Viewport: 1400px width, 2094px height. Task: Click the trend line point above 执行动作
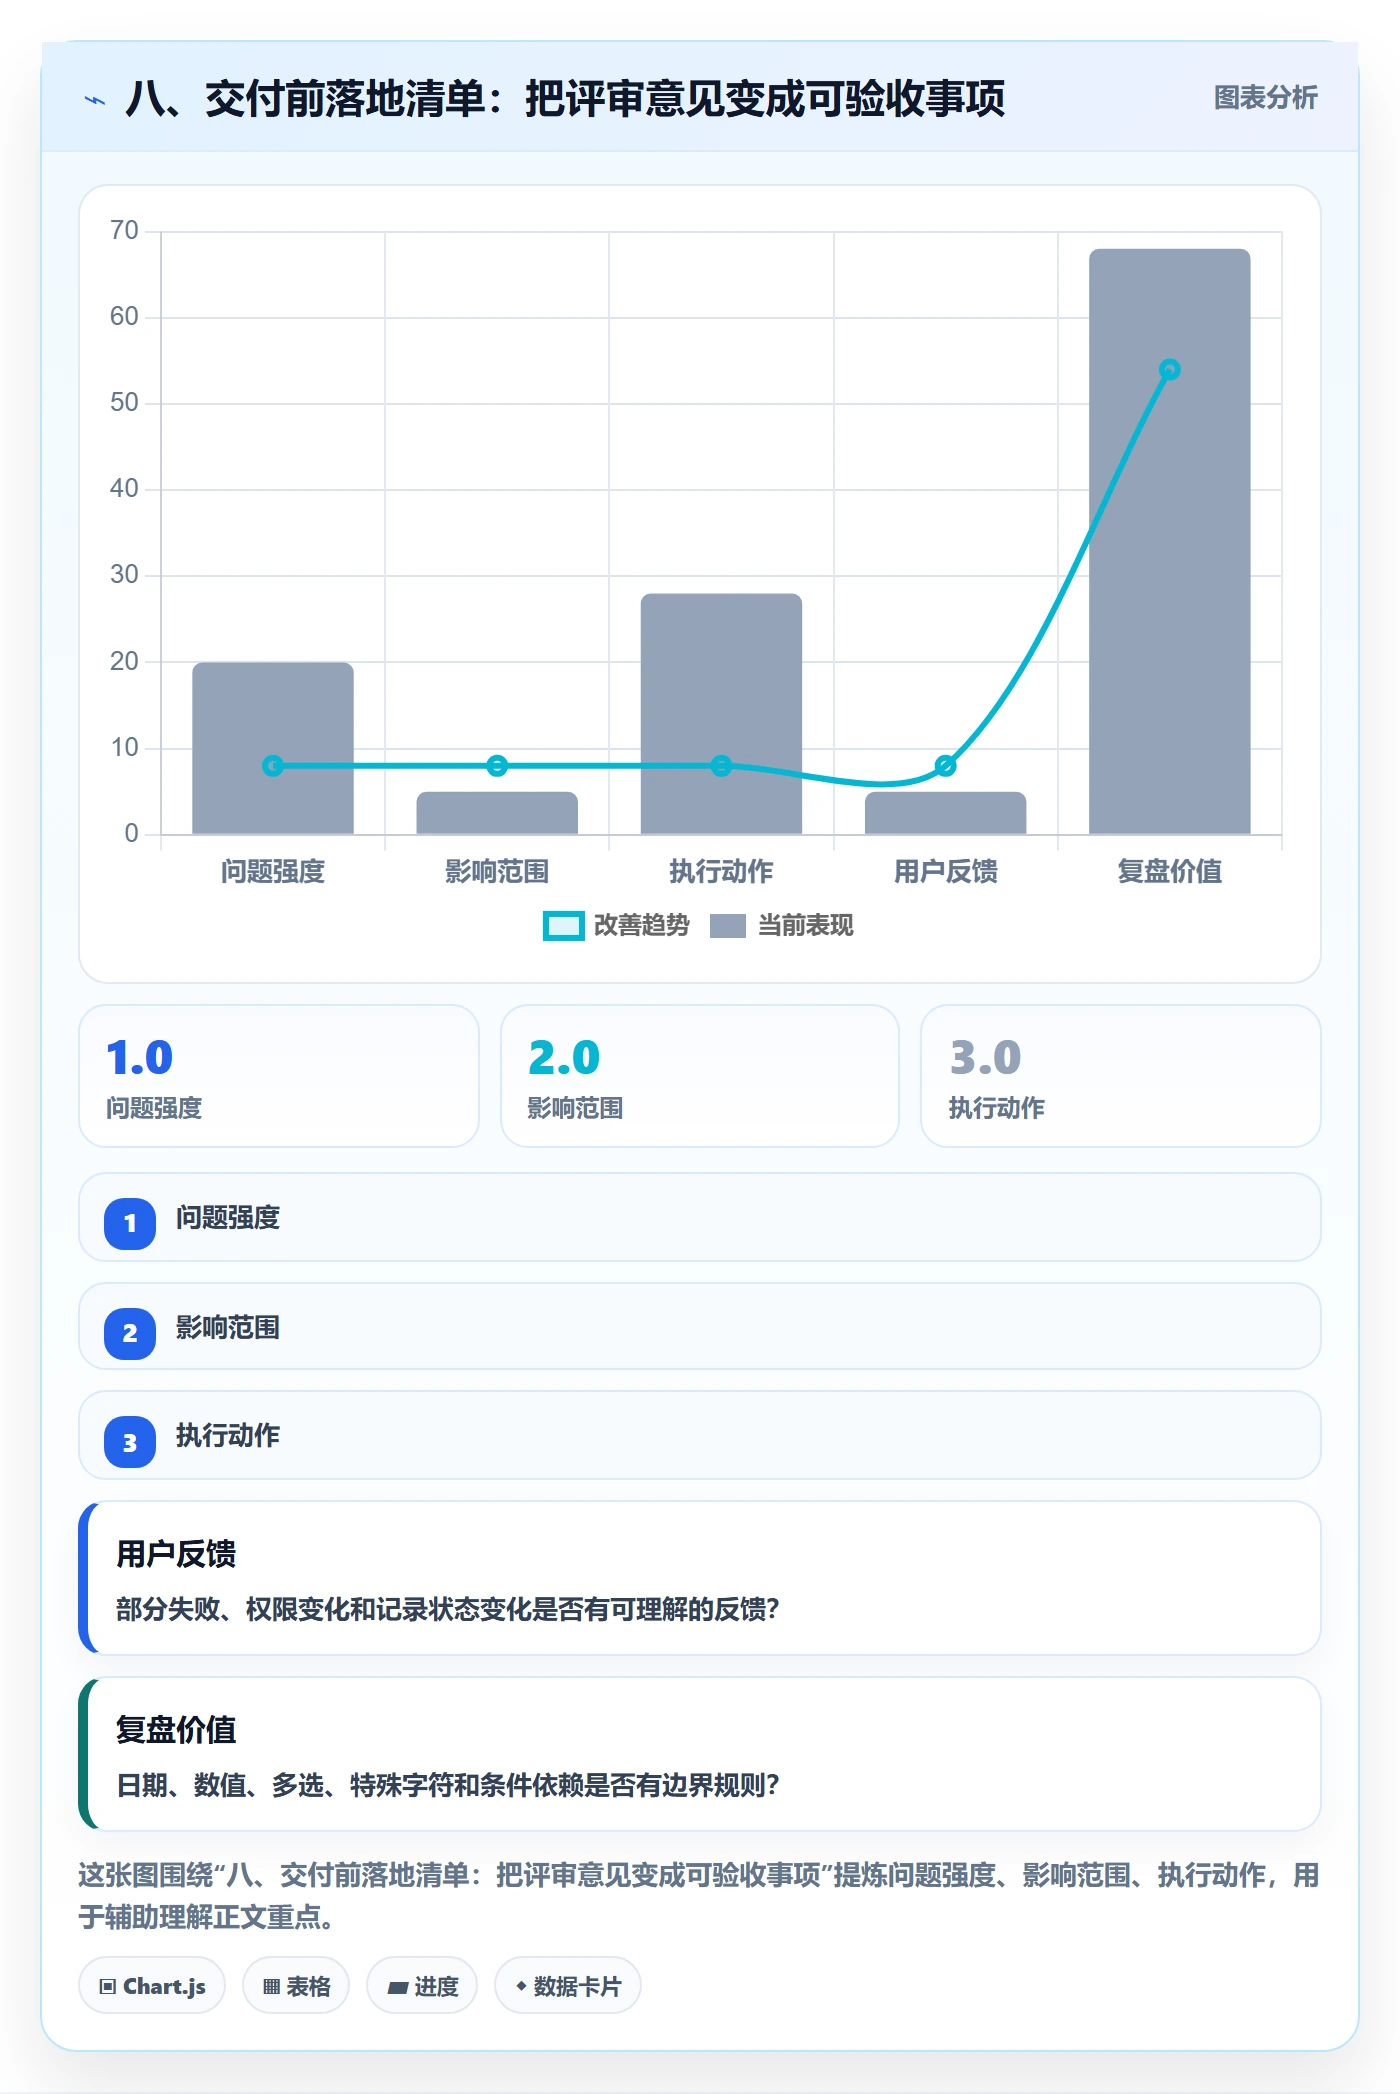tap(721, 766)
